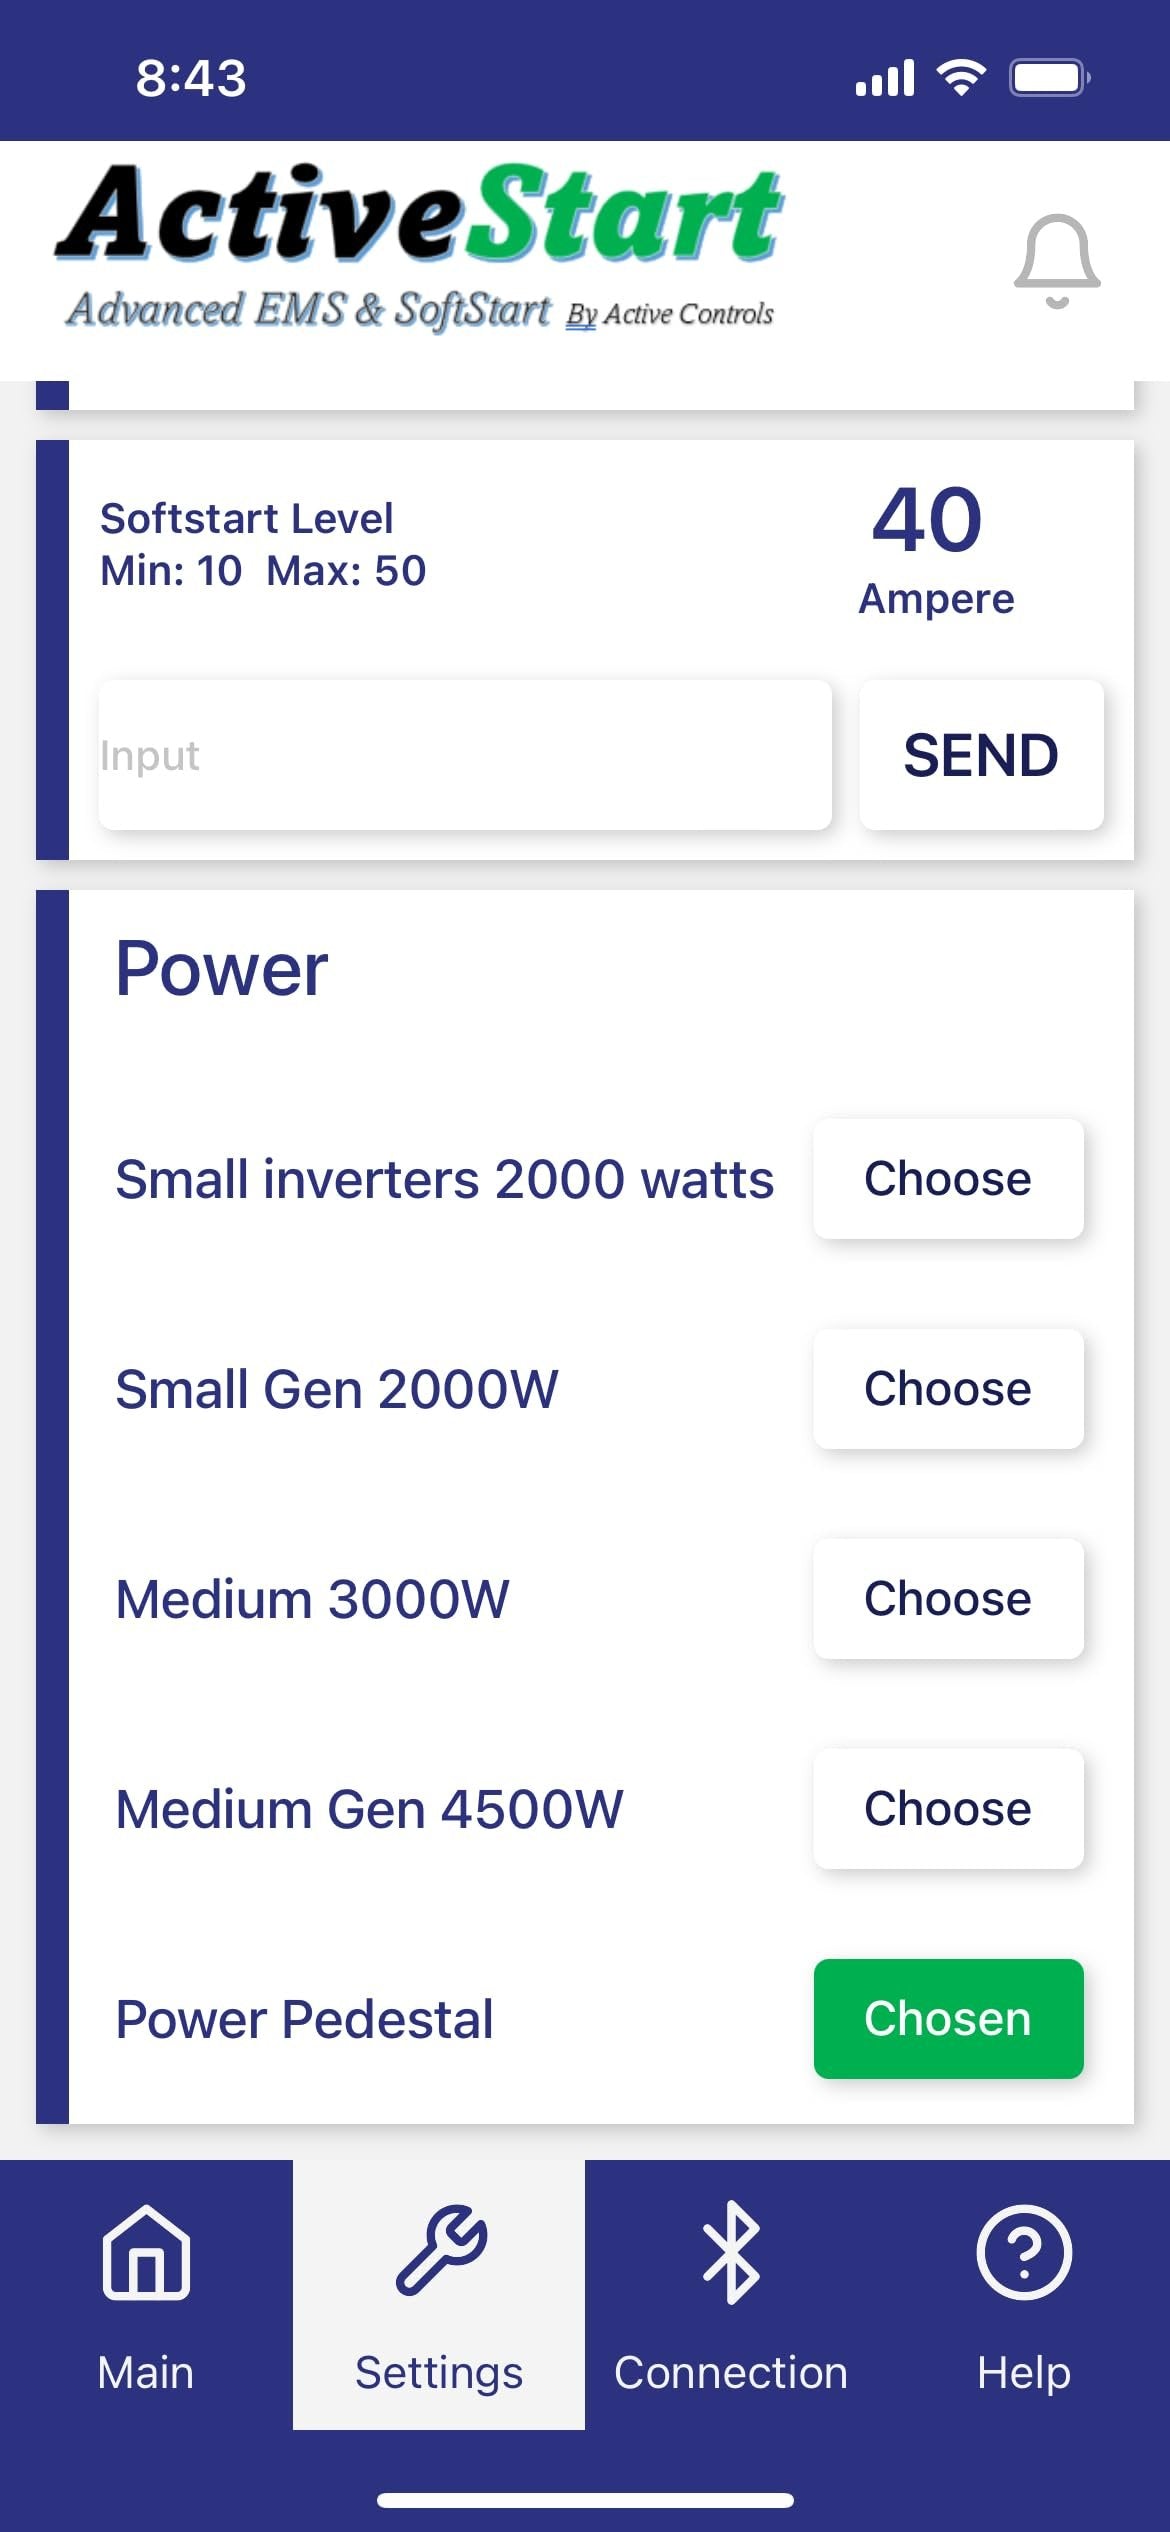
Task: Choose the Medium 3000W power option
Action: click(947, 1599)
